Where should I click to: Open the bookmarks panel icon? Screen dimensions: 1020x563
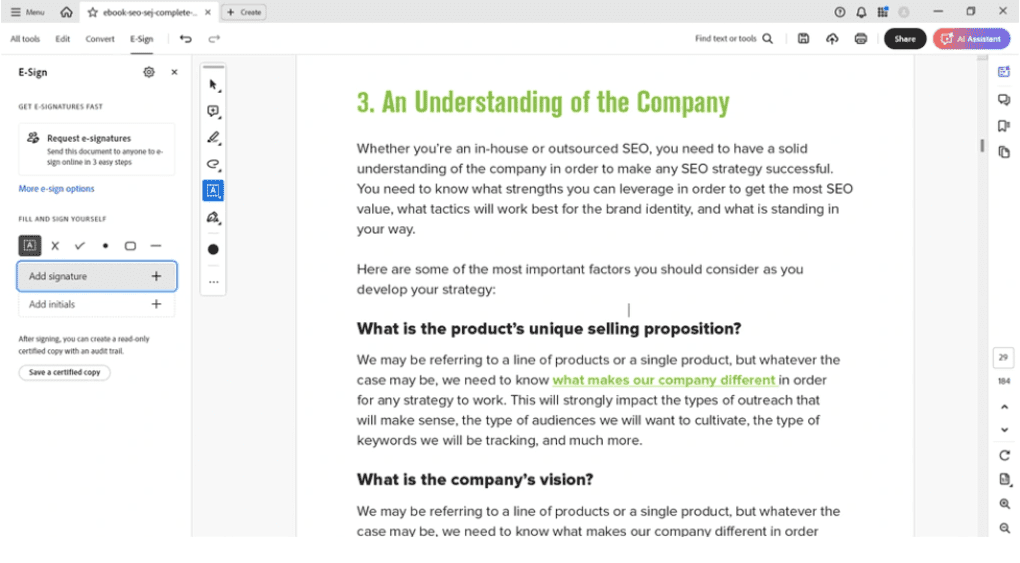(1004, 126)
